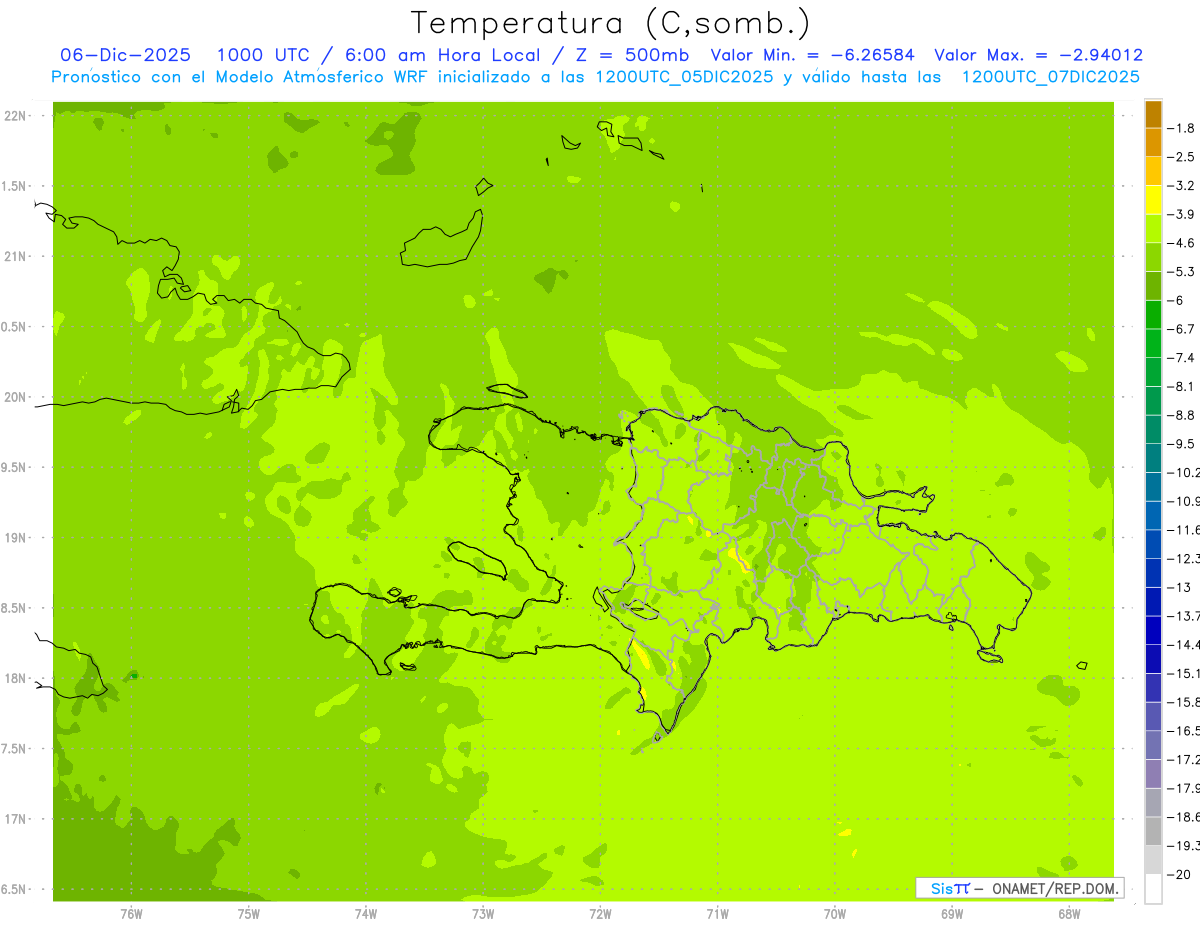Click the '-4.6' colorbar label
The height and width of the screenshot is (927, 1200).
click(x=1181, y=243)
